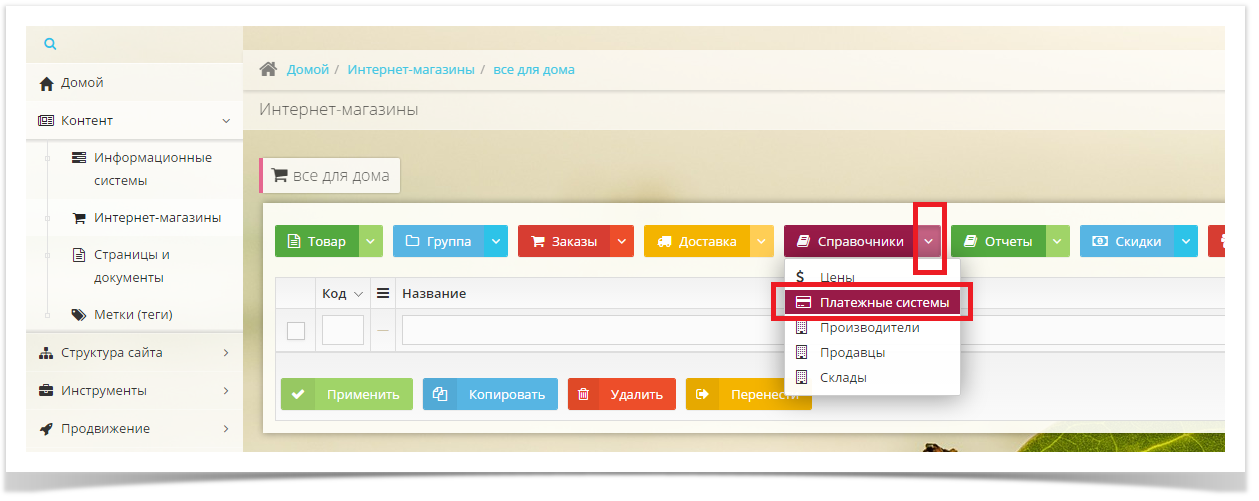Click the Код input field in the row
The height and width of the screenshot is (501, 1259).
click(343, 331)
